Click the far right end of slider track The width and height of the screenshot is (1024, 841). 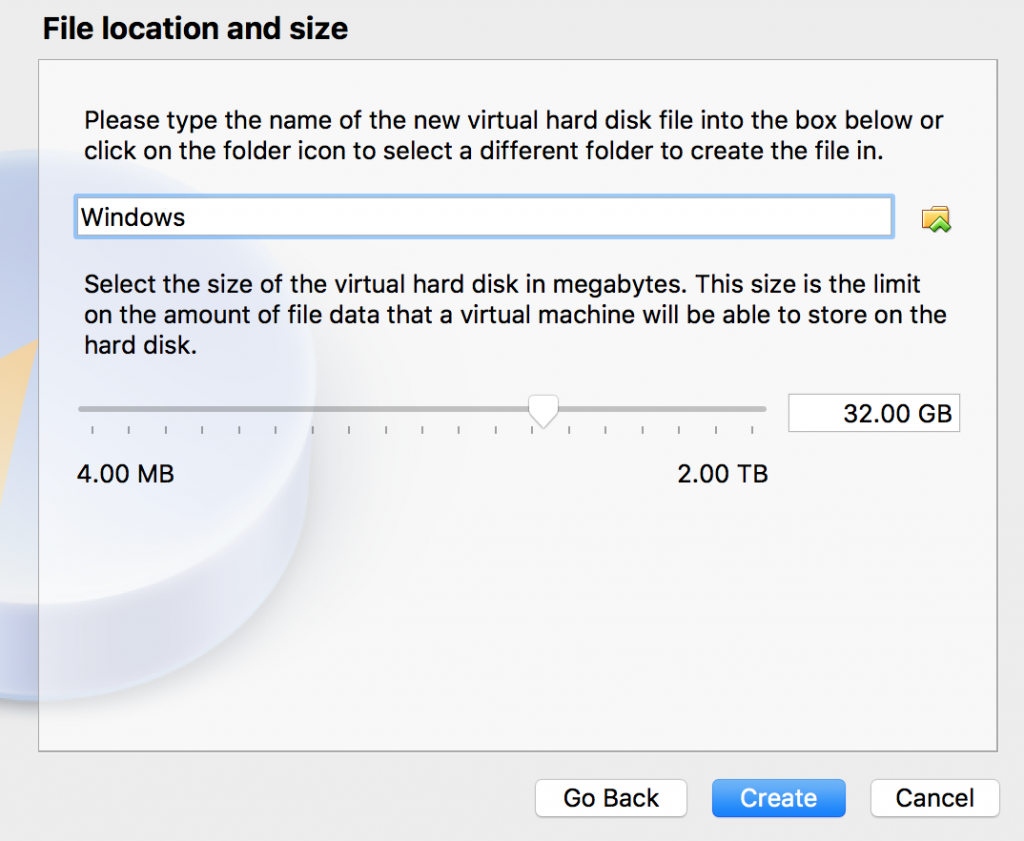click(762, 408)
